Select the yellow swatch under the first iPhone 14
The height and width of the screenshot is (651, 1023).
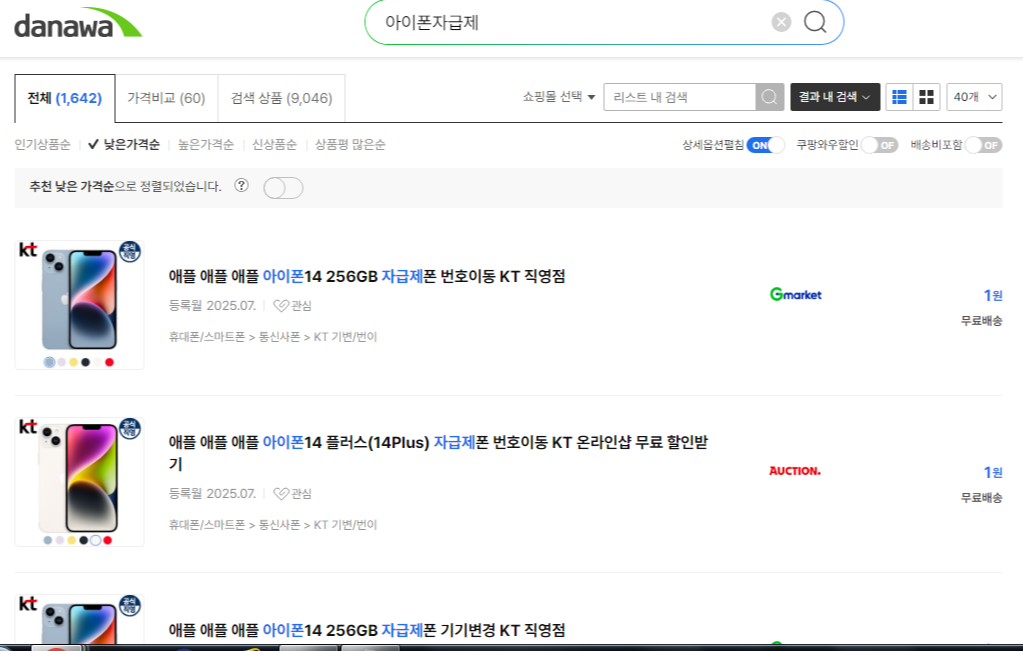pyautogui.click(x=74, y=362)
